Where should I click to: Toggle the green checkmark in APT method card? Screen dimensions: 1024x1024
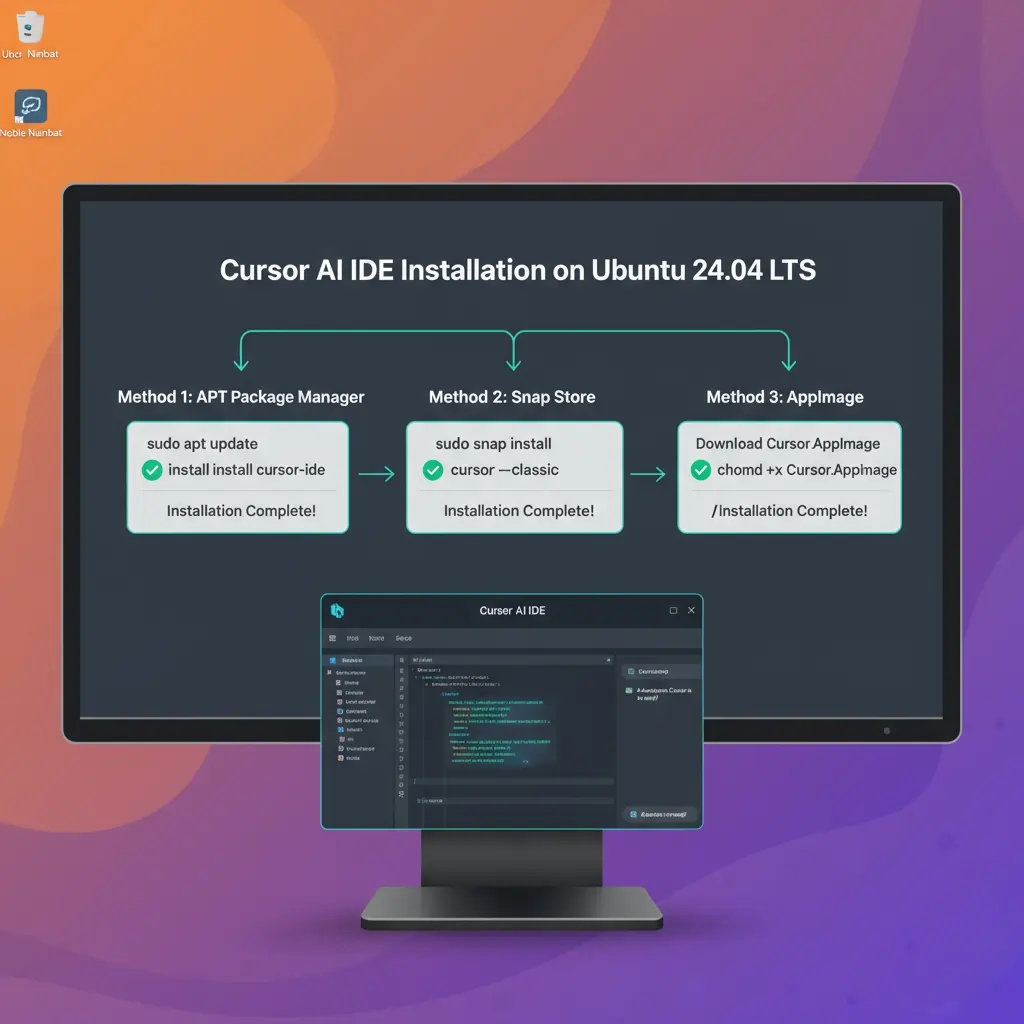152,470
